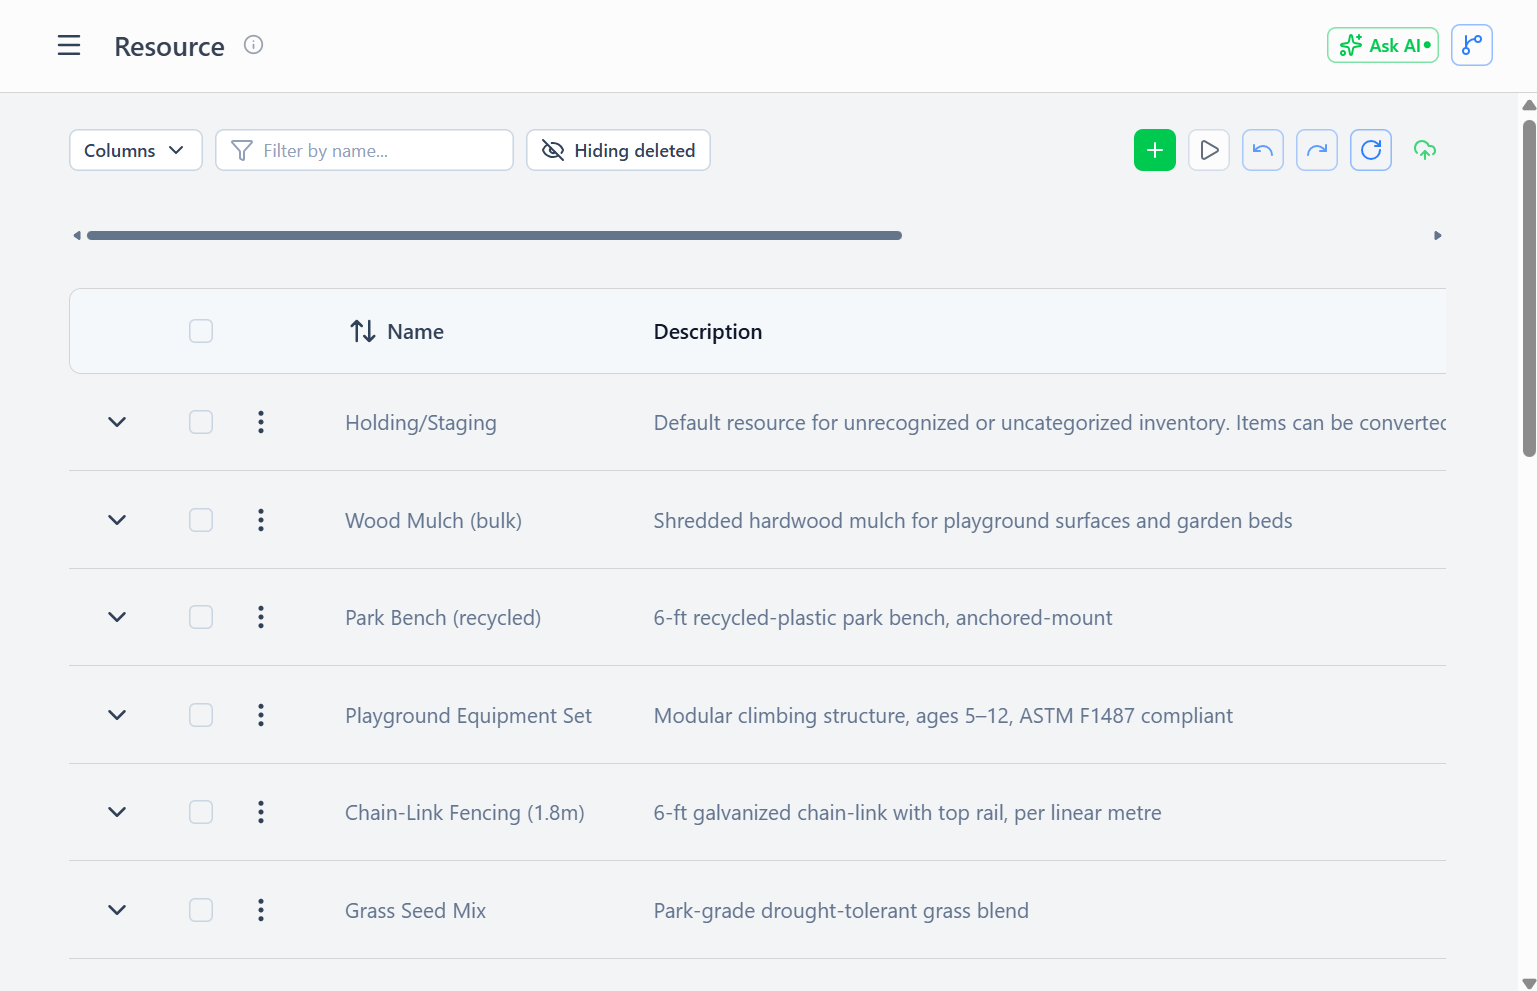Viewport: 1537px width, 991px height.
Task: Click the Description column header
Action: pos(708,331)
